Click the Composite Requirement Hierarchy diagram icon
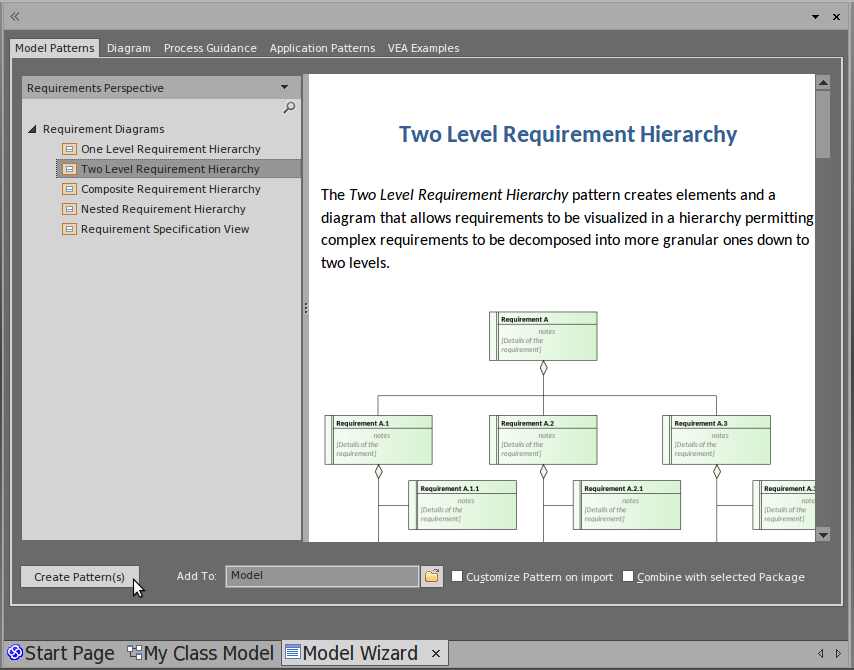The height and width of the screenshot is (670, 854). [69, 189]
